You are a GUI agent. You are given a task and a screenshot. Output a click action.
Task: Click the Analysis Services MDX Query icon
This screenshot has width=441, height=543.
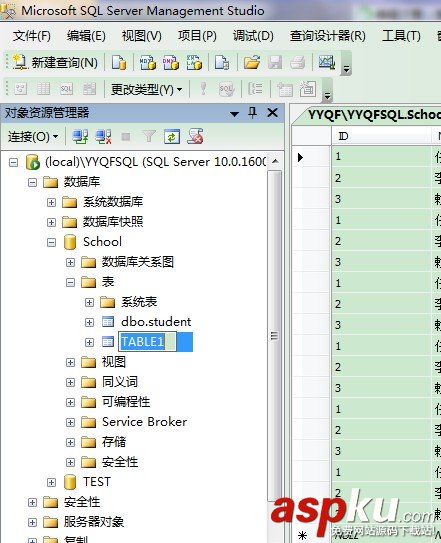[x=148, y=63]
